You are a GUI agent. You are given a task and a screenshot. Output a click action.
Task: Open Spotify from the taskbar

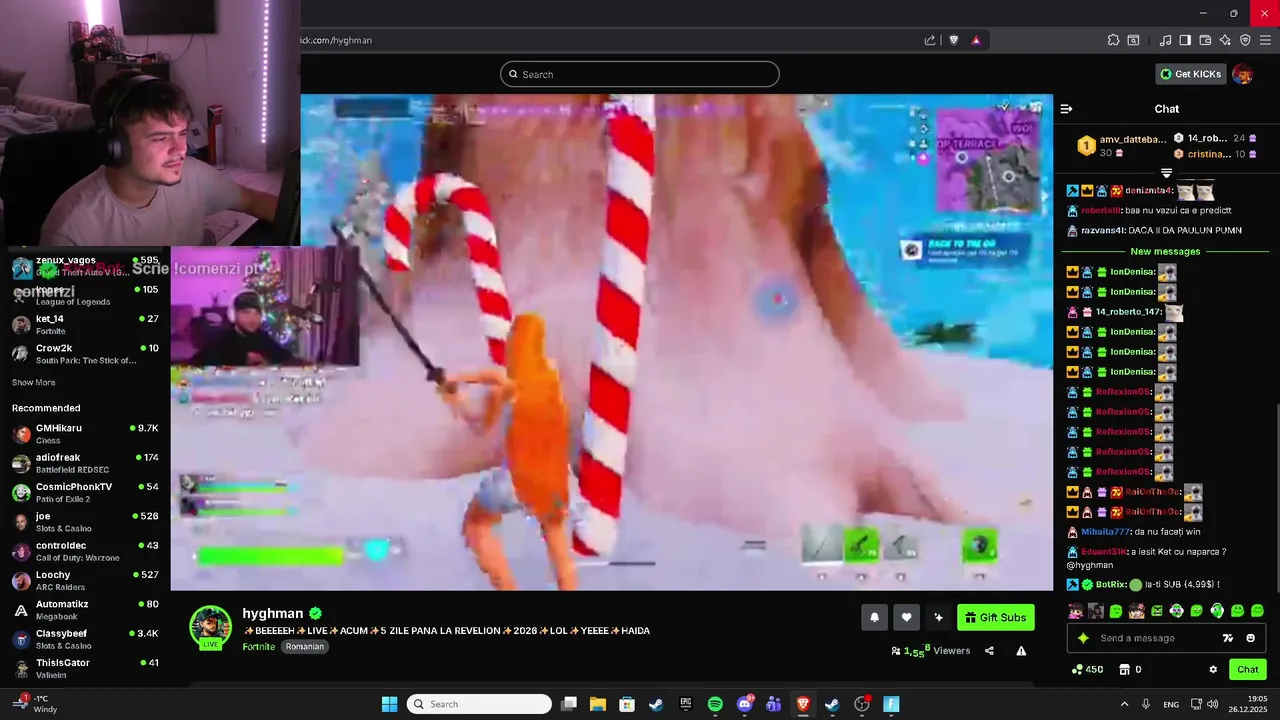pos(715,704)
